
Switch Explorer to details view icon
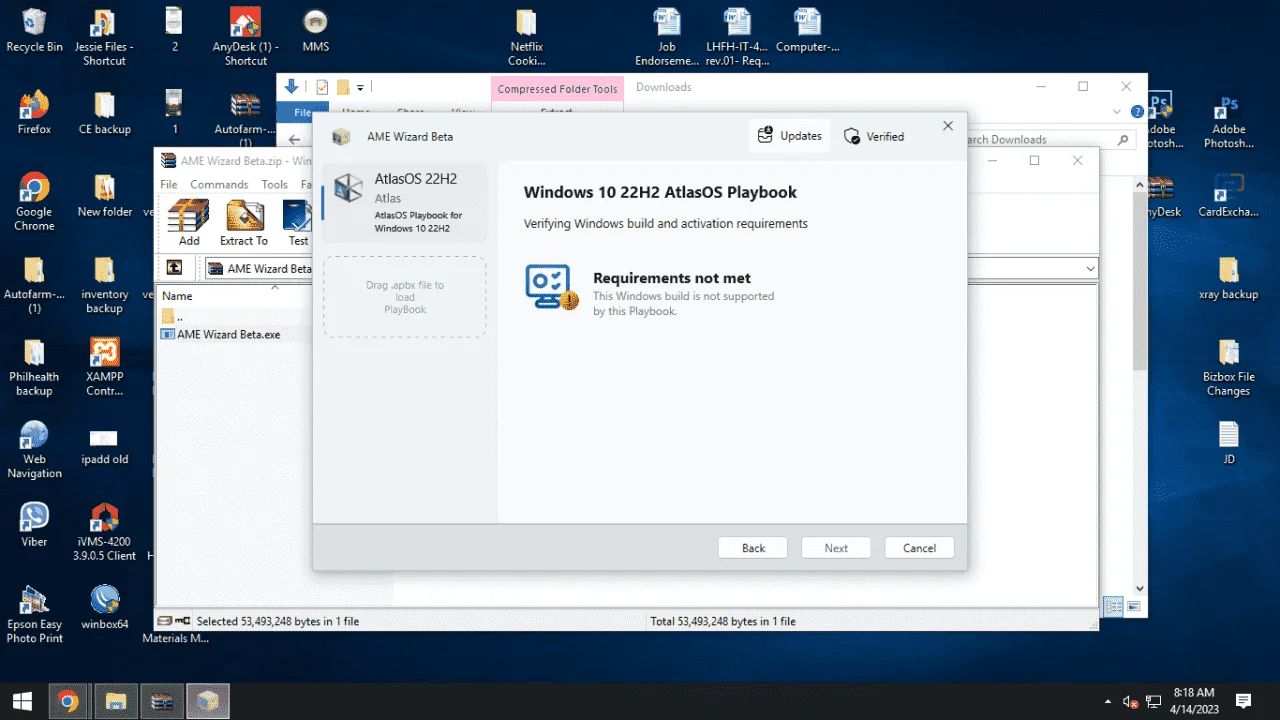(1112, 607)
